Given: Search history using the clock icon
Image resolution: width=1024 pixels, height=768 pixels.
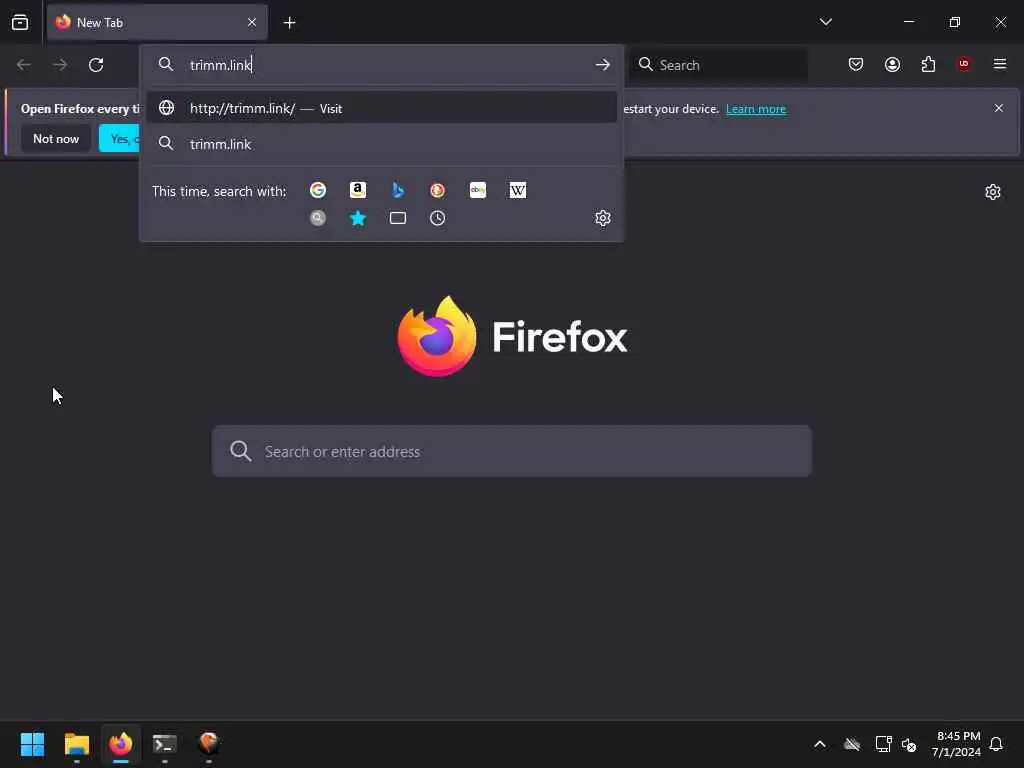Looking at the screenshot, I should [438, 218].
